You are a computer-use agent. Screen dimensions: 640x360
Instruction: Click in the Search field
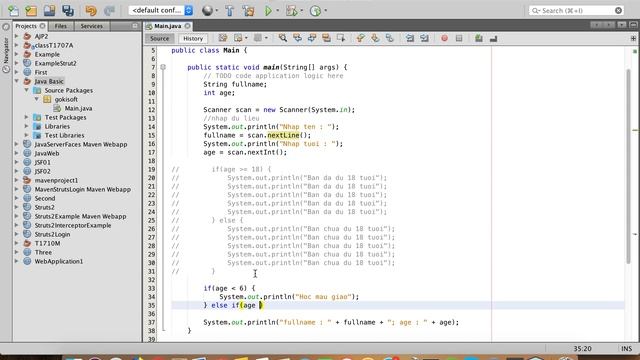click(x=576, y=11)
